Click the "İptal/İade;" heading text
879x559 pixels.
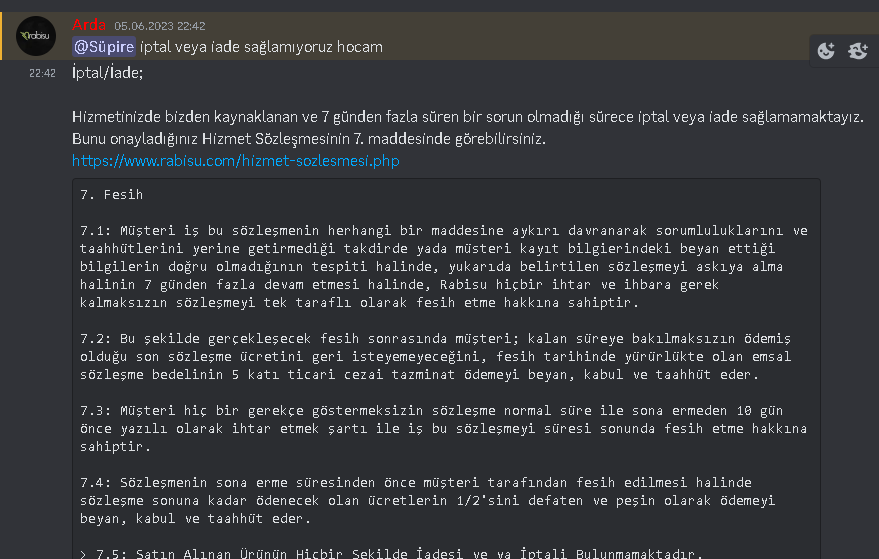tap(108, 73)
